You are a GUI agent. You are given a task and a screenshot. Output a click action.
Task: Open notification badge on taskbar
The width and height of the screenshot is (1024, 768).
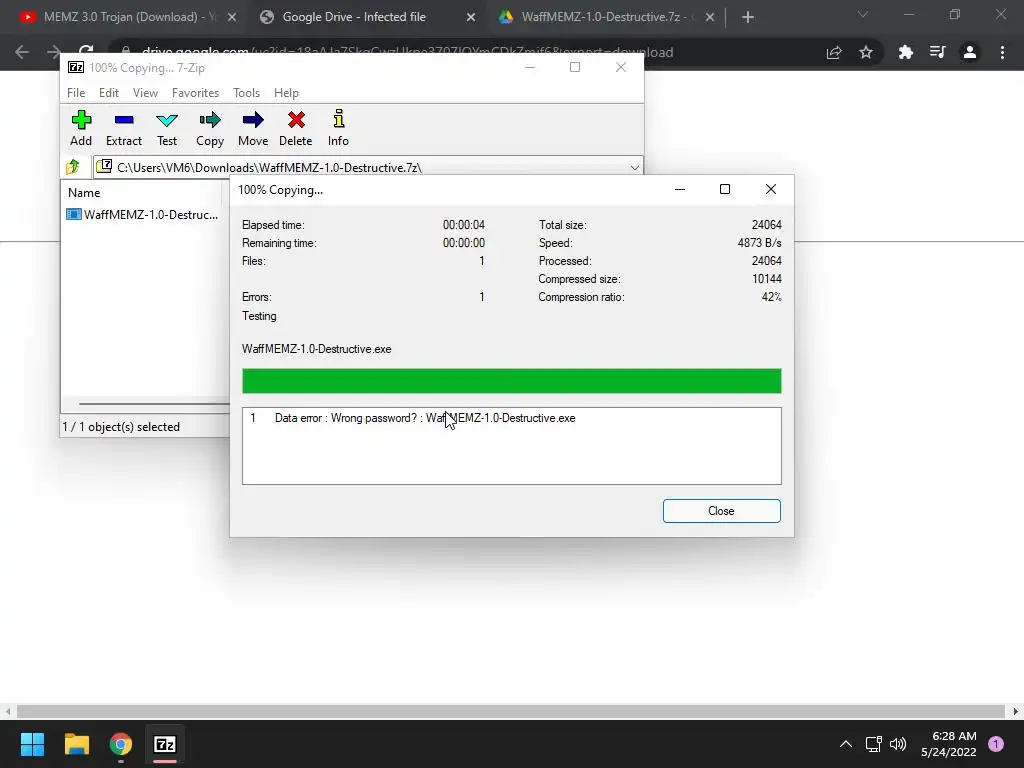[996, 744]
